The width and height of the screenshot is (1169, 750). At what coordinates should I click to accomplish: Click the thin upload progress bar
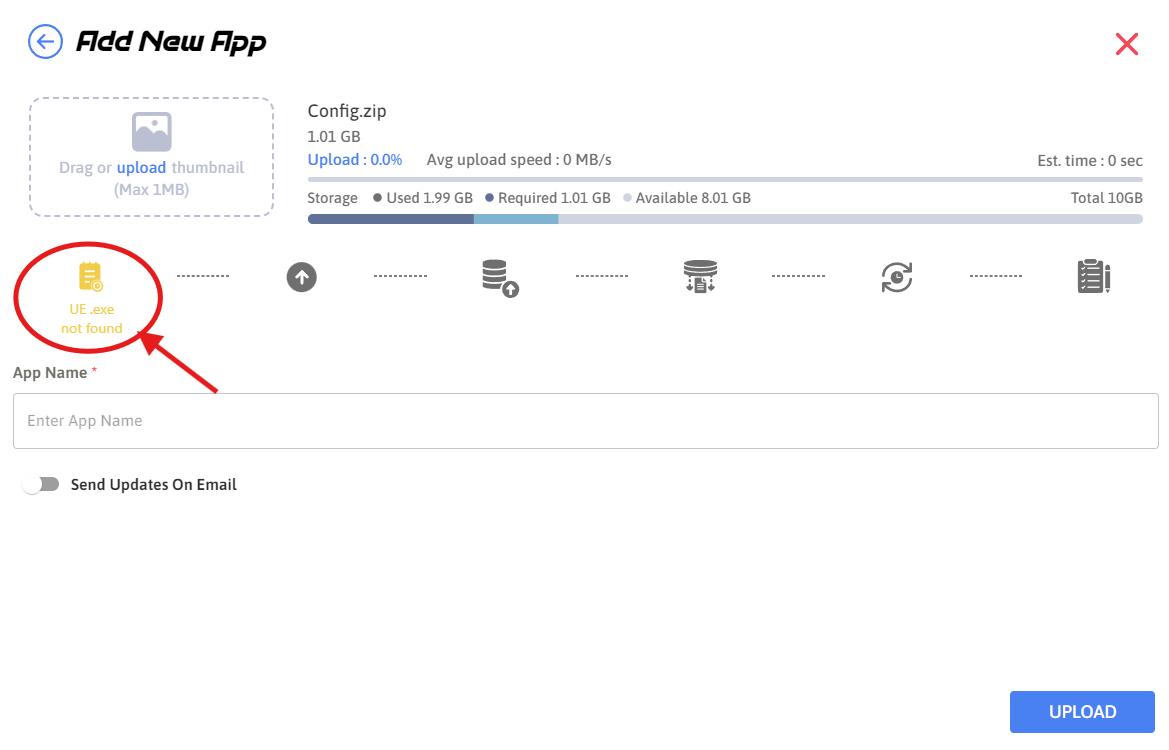(724, 180)
